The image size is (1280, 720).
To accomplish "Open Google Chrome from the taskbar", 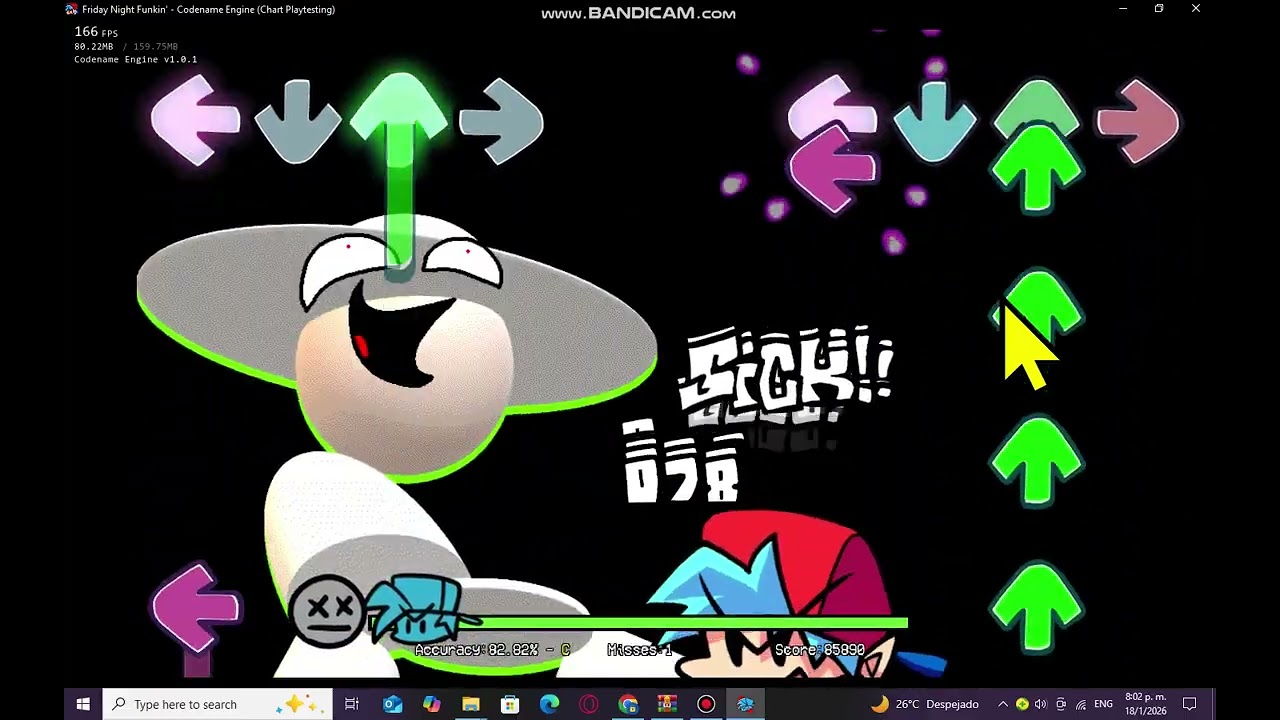I will click(627, 704).
